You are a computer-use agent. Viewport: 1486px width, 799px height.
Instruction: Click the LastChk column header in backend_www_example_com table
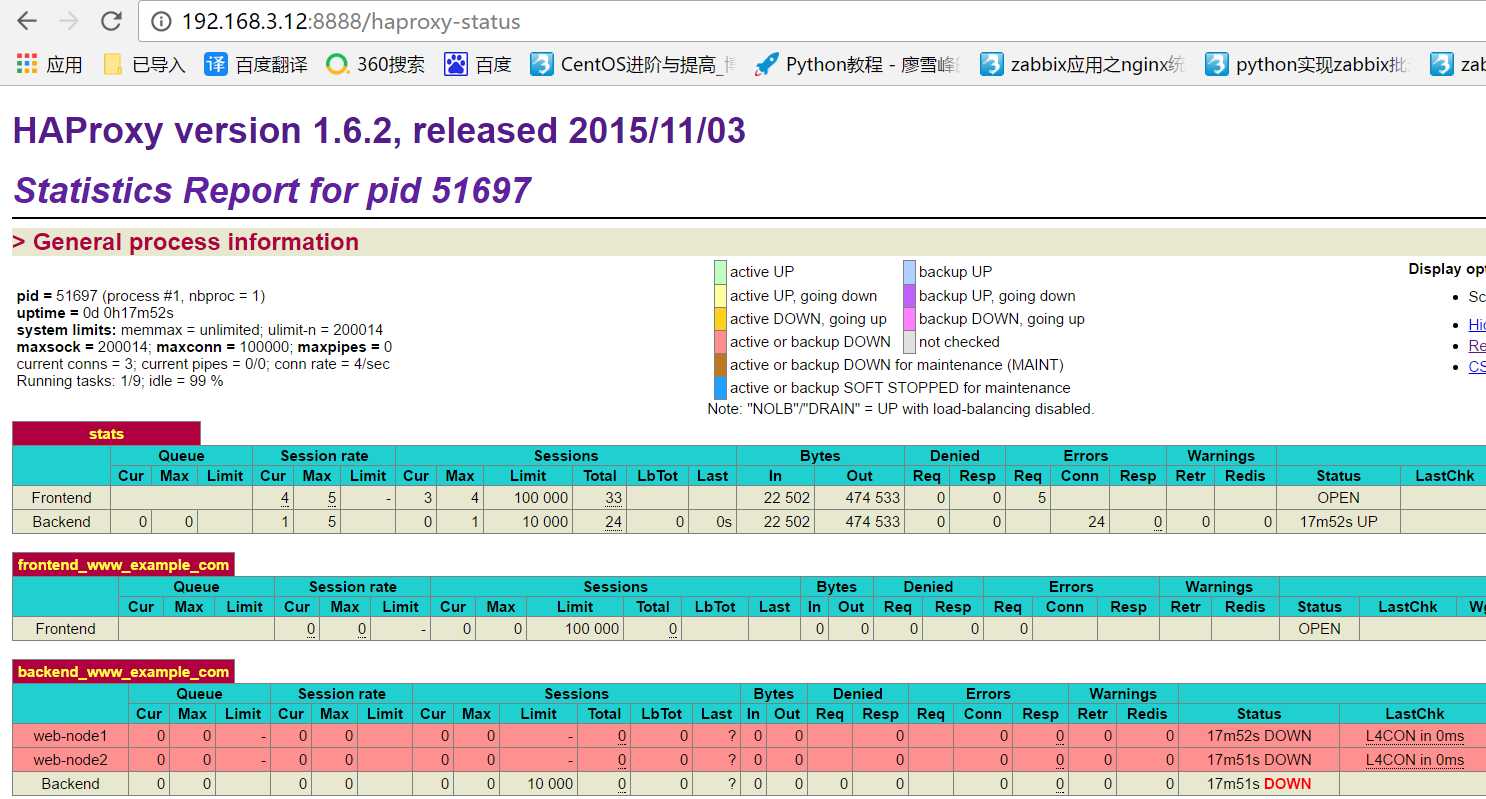pos(1414,714)
